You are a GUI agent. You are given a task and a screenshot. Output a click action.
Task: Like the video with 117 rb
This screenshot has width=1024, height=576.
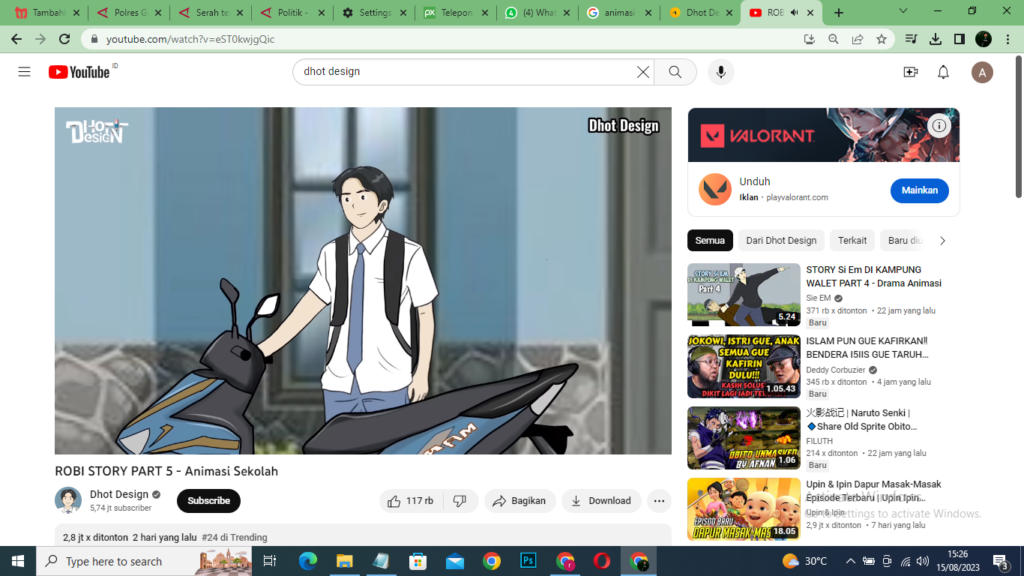(x=411, y=501)
